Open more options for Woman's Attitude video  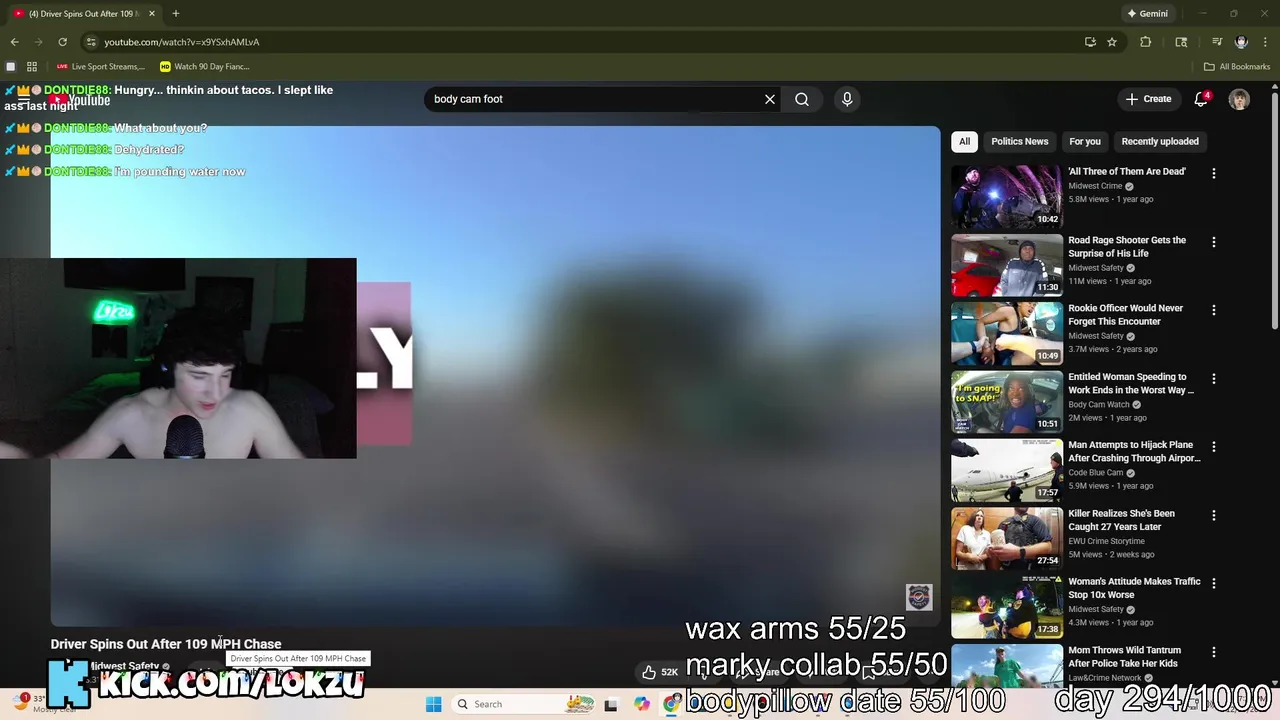tap(1214, 583)
